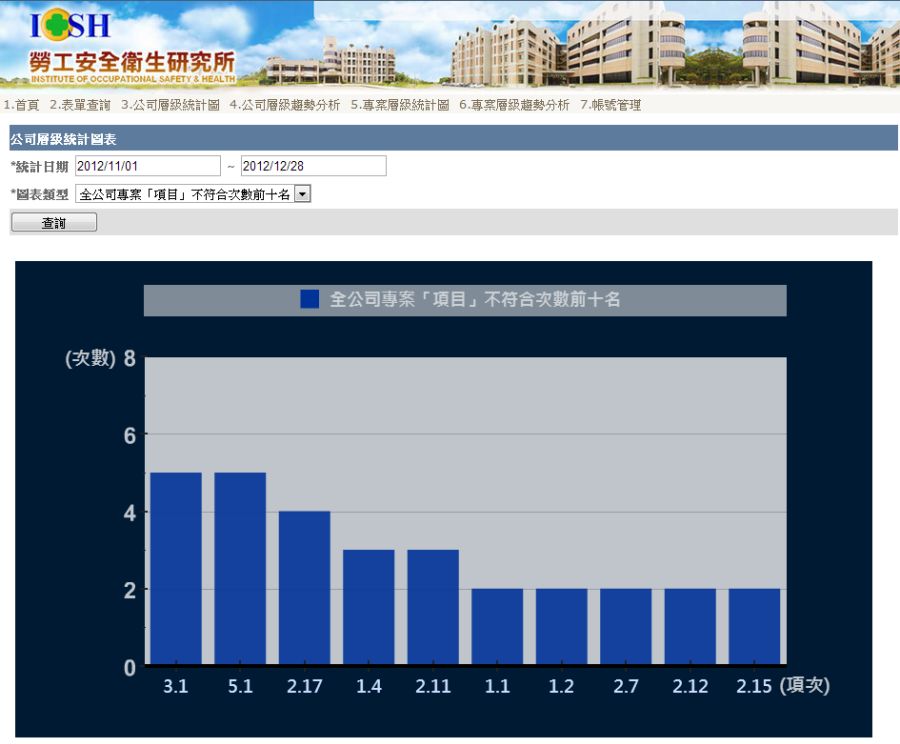Open 公司層級統計圖 menu item
This screenshot has height=744, width=900.
[170, 105]
